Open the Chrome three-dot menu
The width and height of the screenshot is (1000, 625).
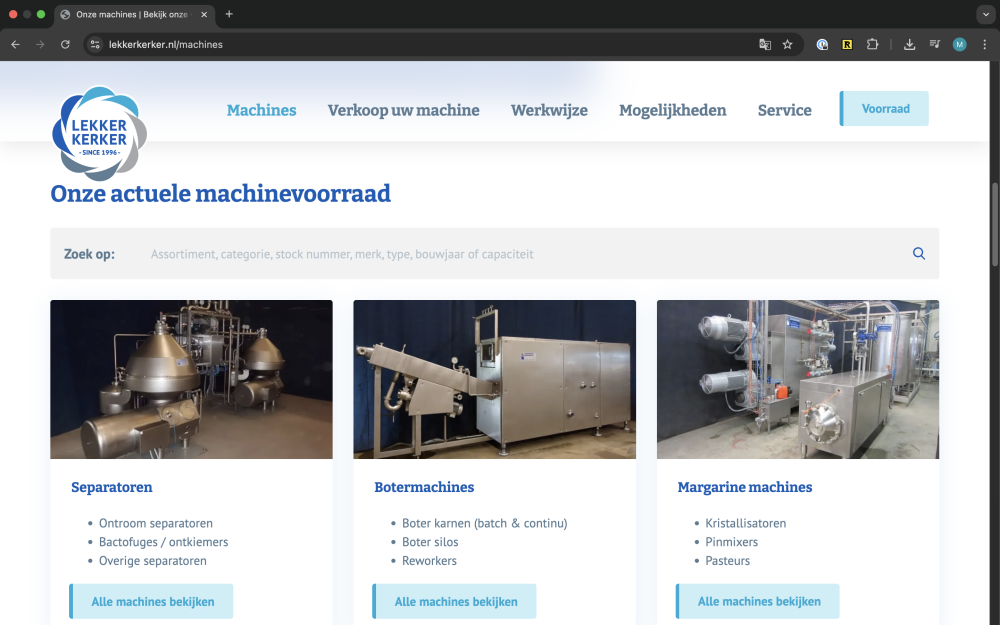click(985, 44)
